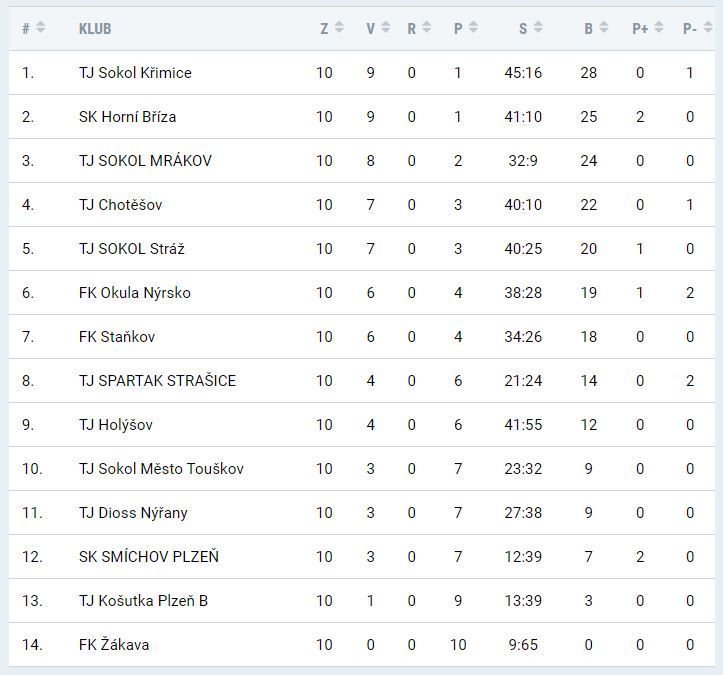Open TJ Sokol Křimice club link
The image size is (723, 675).
pos(135,73)
